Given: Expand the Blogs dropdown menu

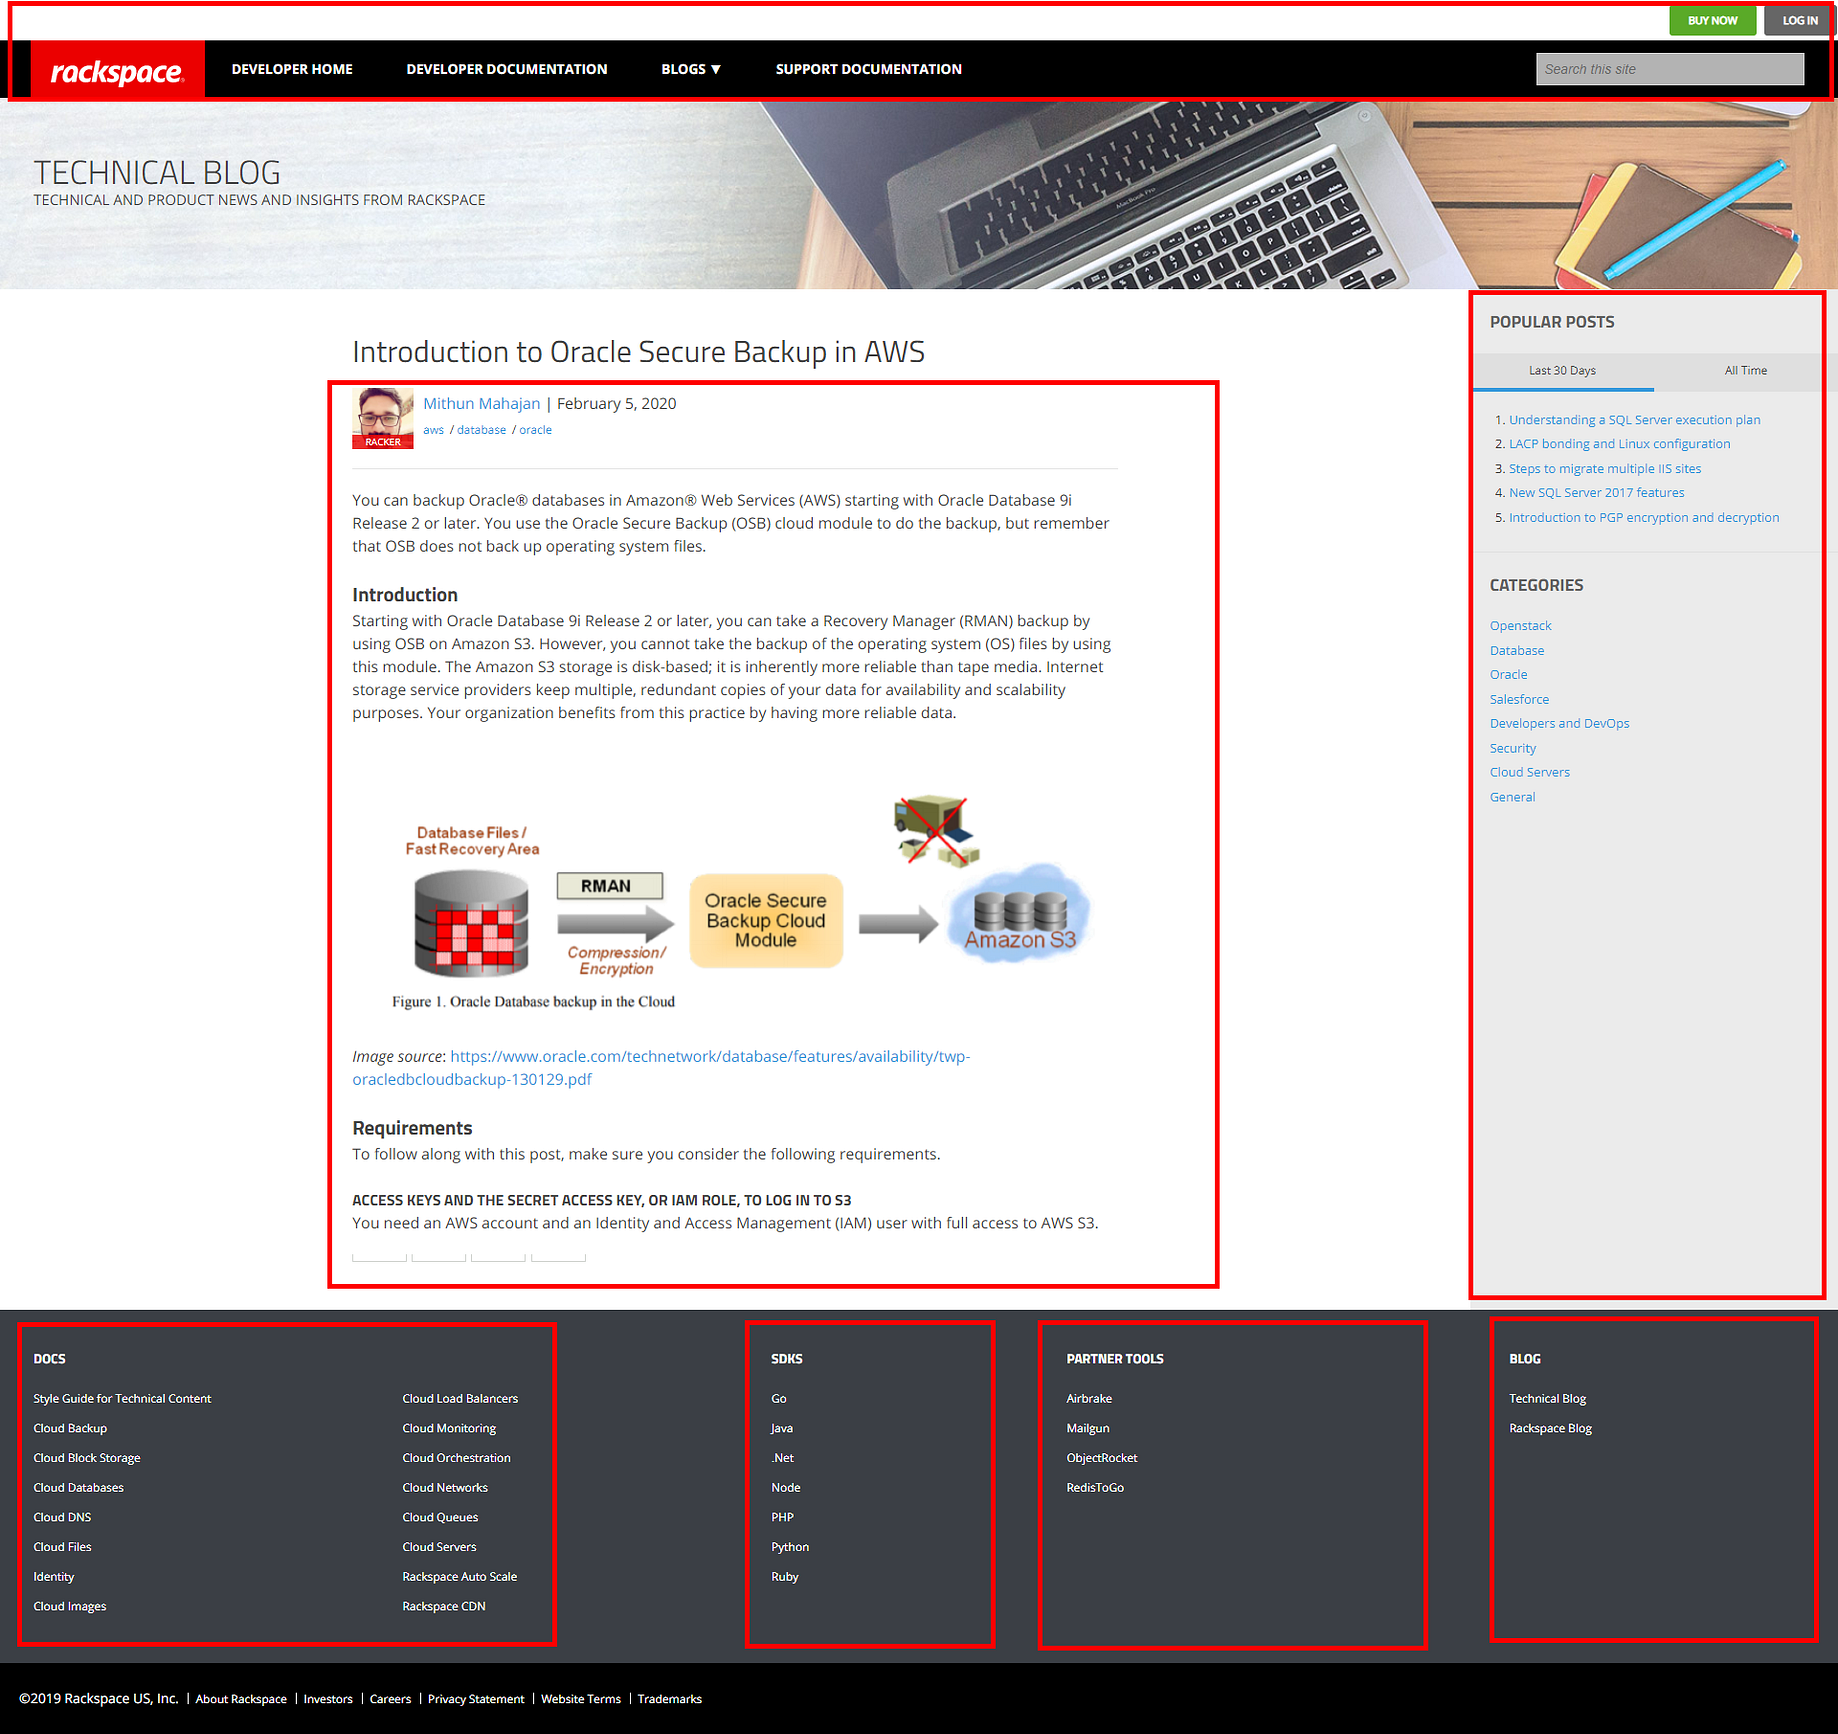Looking at the screenshot, I should click(x=691, y=69).
